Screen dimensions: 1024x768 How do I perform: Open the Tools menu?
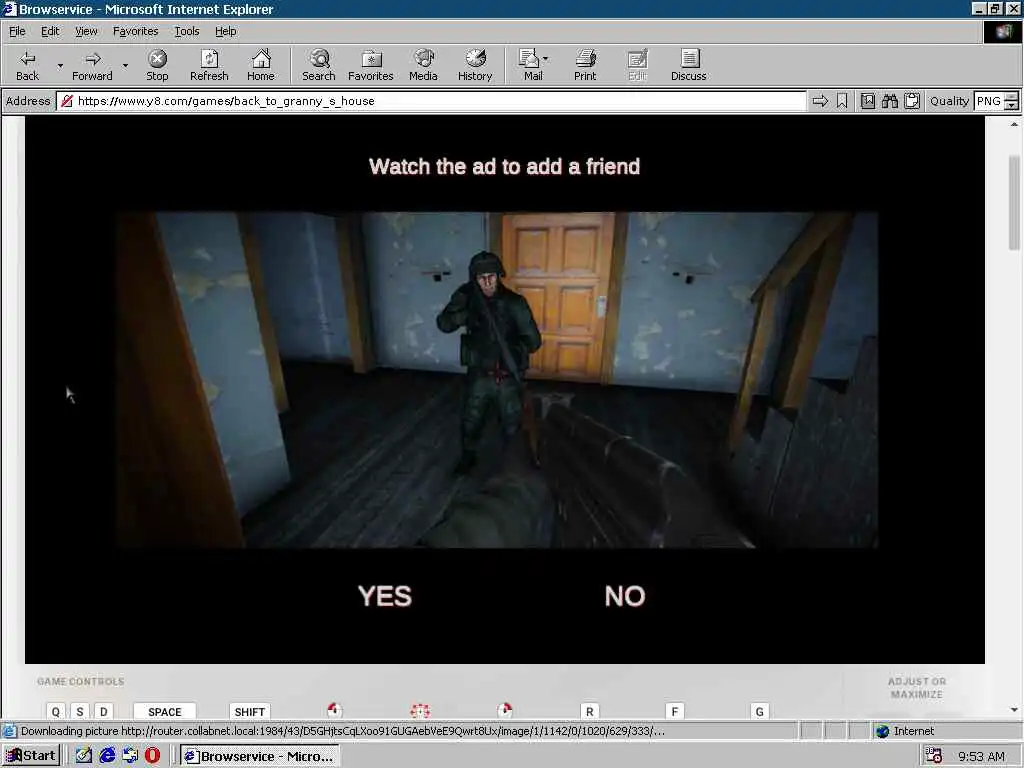(187, 31)
